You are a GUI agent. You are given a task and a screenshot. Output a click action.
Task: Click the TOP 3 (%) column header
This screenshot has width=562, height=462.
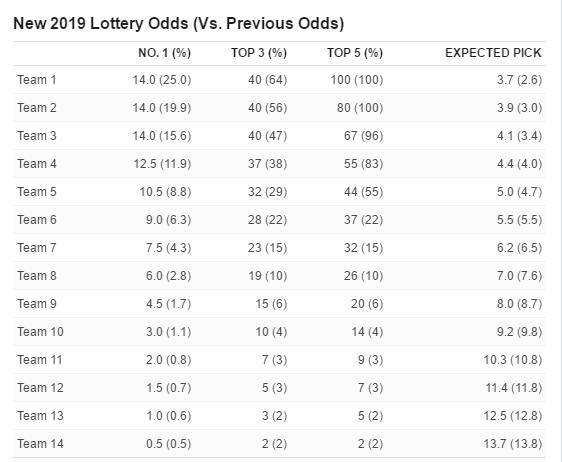click(x=259, y=53)
